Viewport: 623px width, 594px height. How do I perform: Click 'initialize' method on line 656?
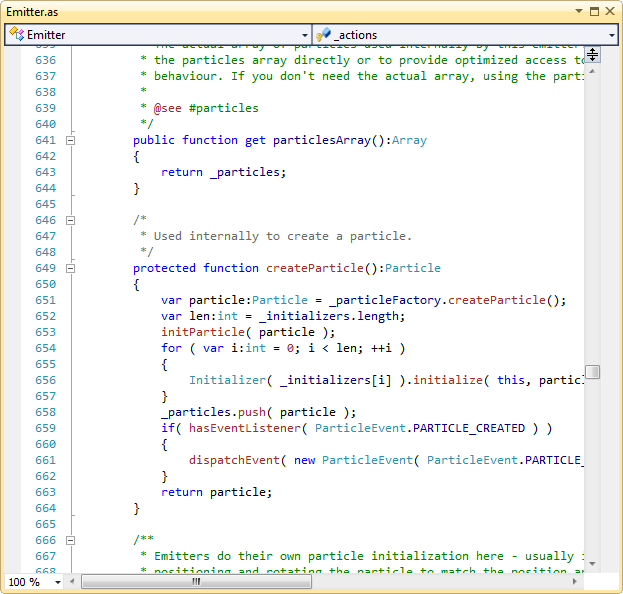point(447,380)
